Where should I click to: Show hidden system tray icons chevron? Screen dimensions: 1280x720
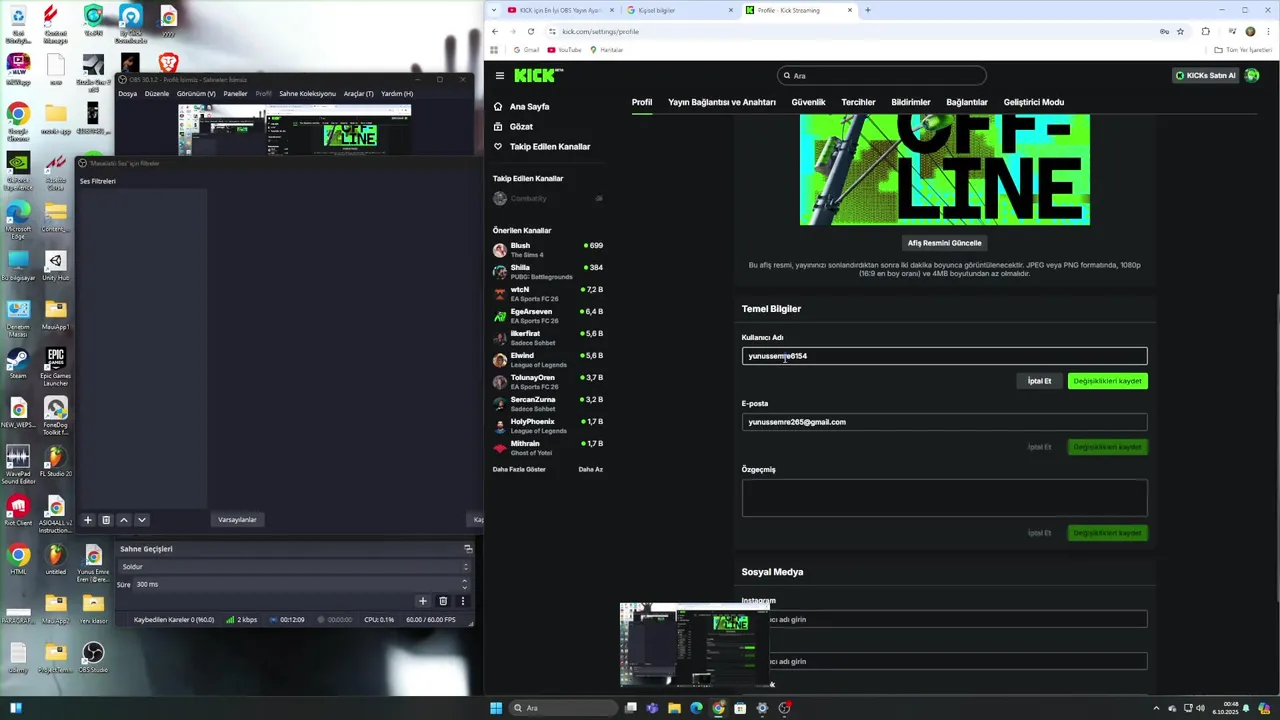1157,708
